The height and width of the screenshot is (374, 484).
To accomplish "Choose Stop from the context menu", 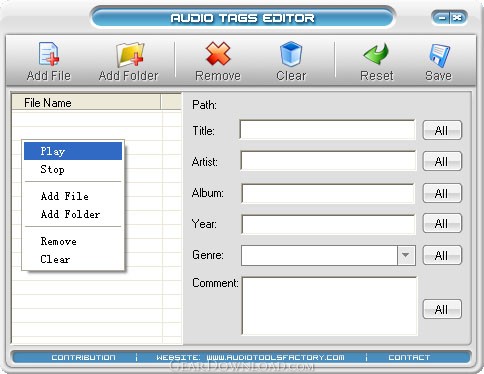I will point(73,169).
